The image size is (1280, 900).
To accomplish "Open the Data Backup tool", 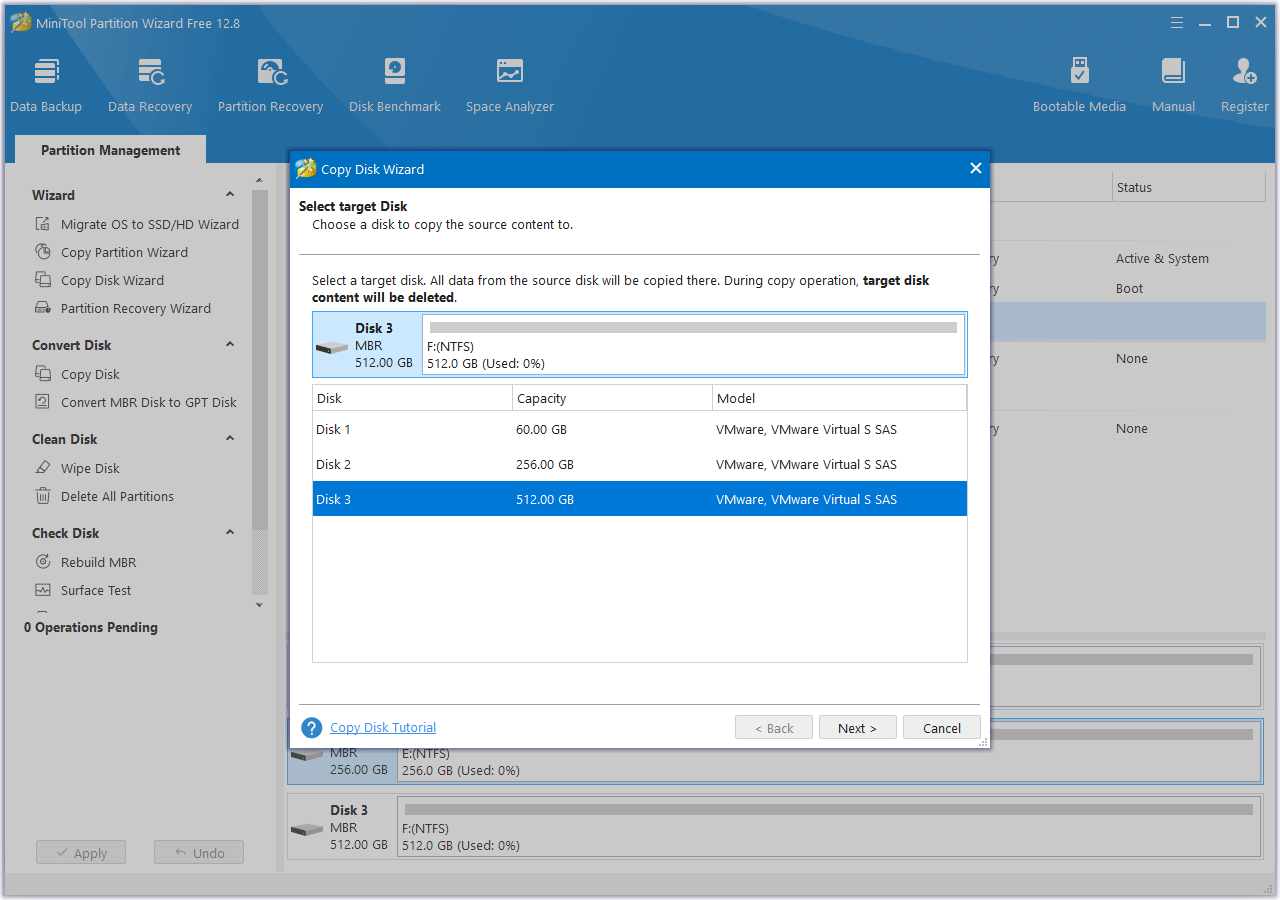I will point(46,85).
